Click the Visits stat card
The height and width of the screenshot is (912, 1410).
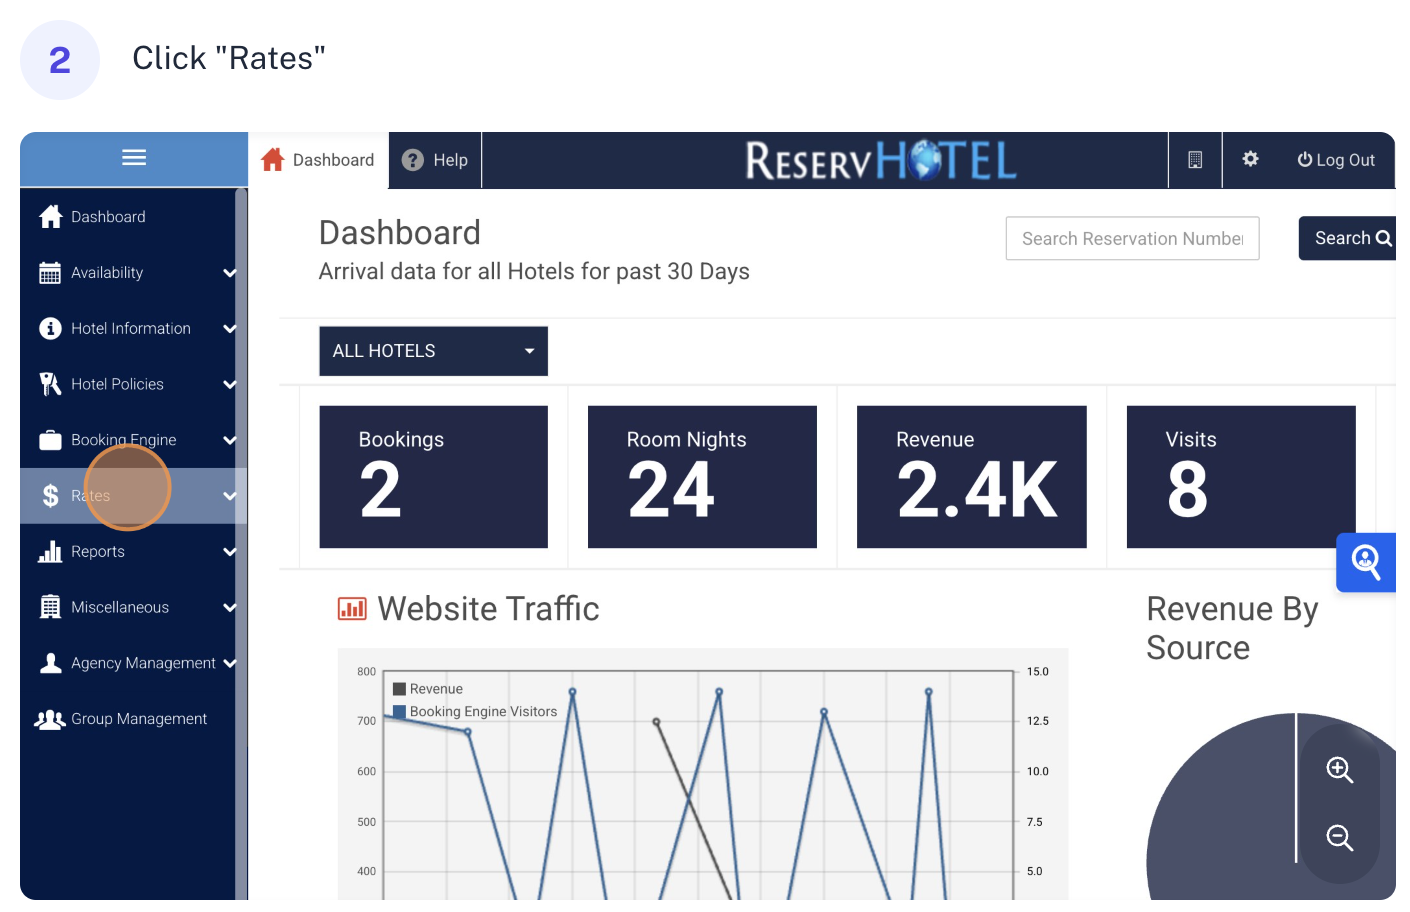click(x=1241, y=477)
